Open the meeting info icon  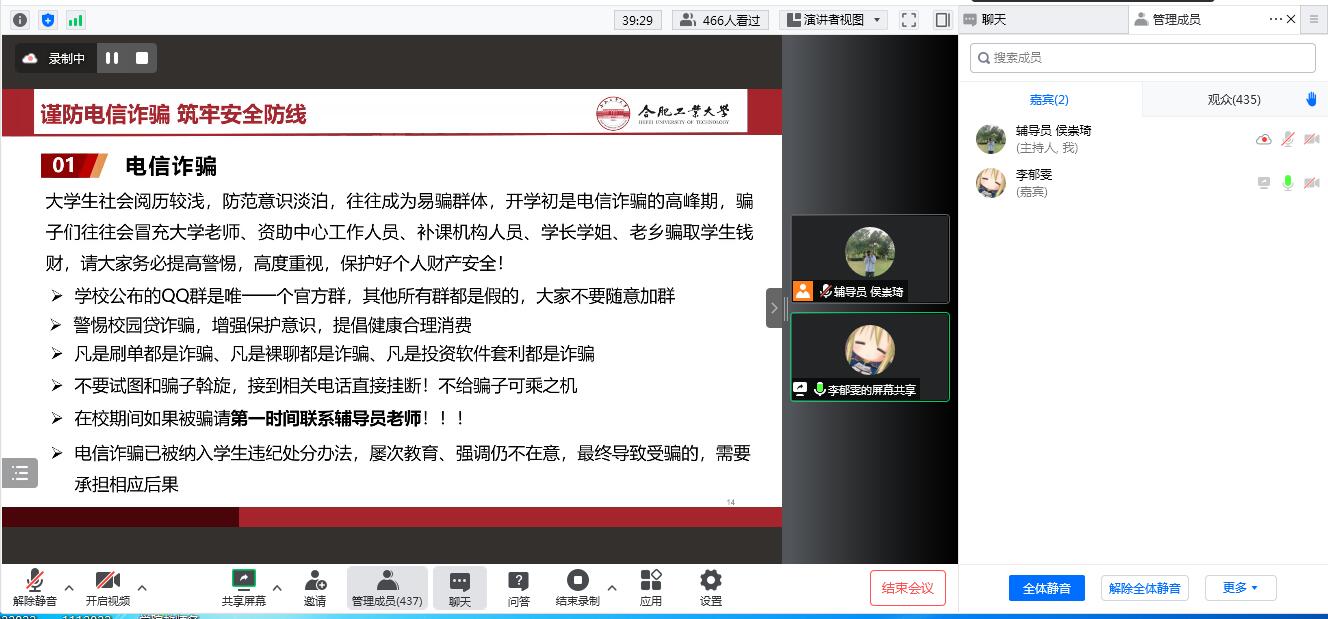20,20
